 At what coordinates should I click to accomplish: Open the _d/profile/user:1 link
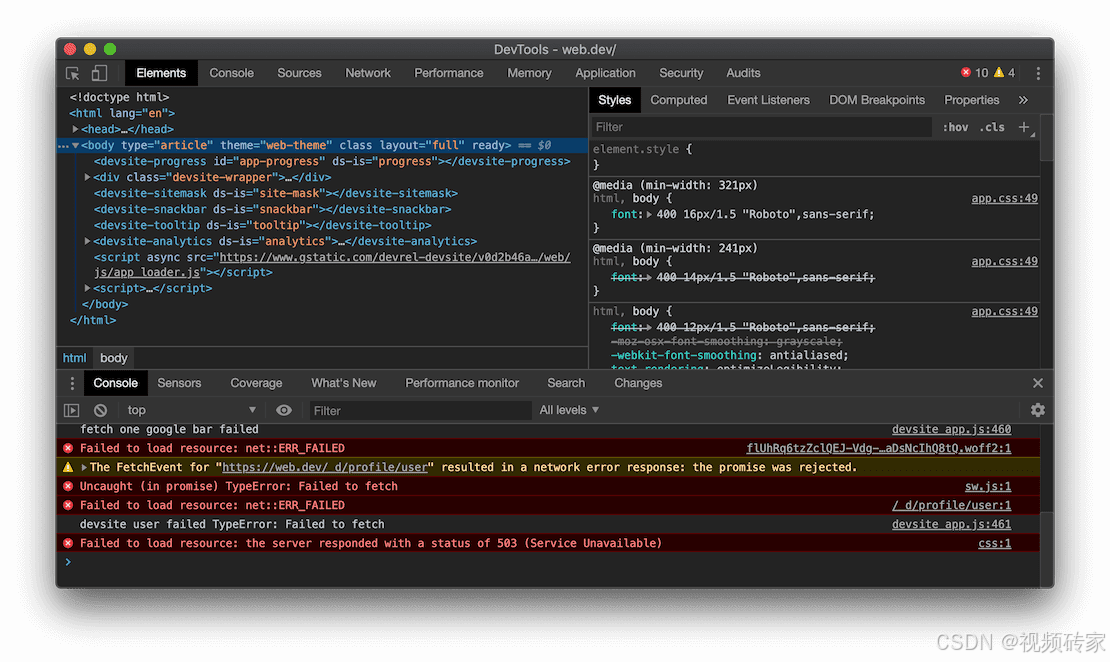951,506
